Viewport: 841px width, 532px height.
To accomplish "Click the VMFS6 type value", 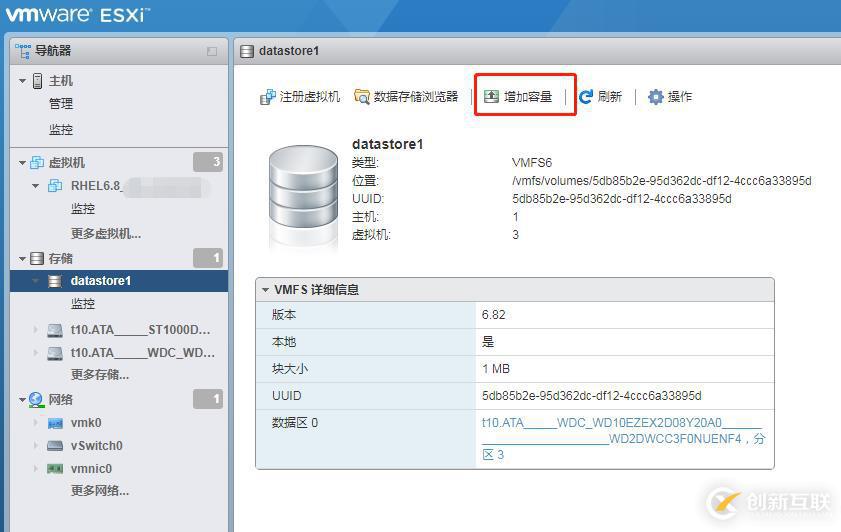I will 532,162.
